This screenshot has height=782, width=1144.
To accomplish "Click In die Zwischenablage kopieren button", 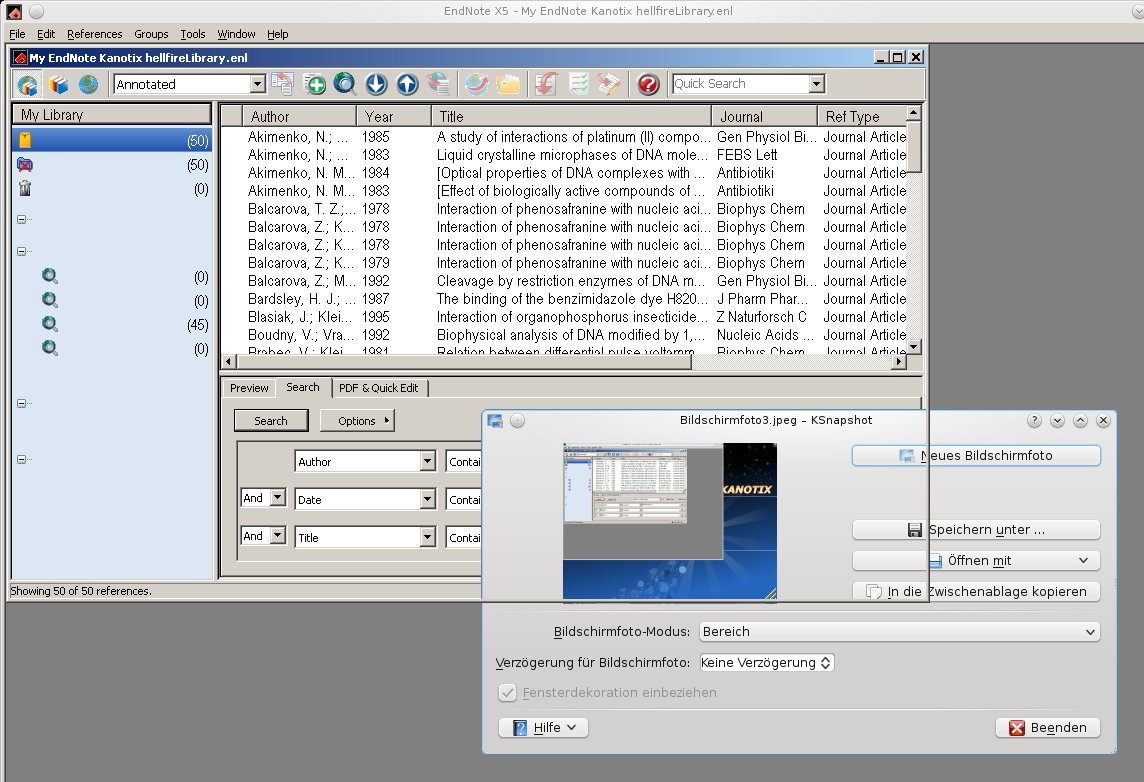I will [976, 592].
